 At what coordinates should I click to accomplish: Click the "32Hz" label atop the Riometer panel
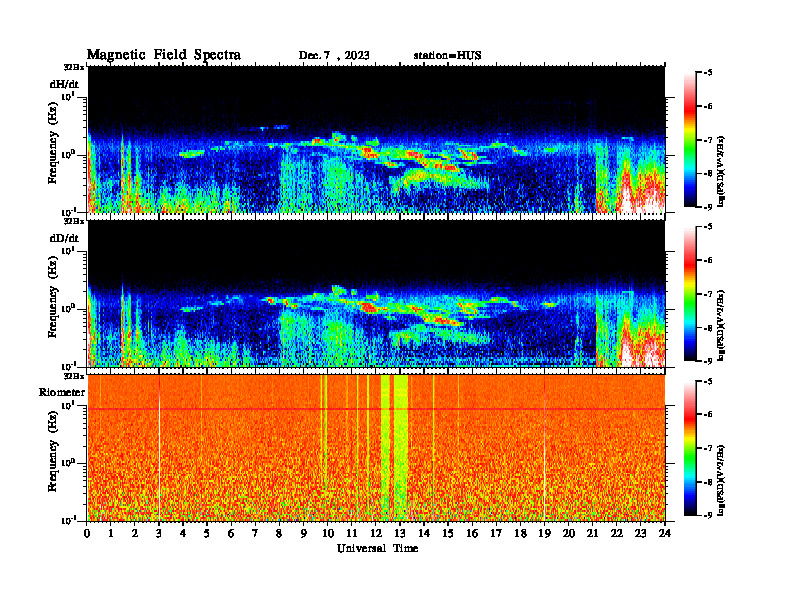(x=74, y=376)
